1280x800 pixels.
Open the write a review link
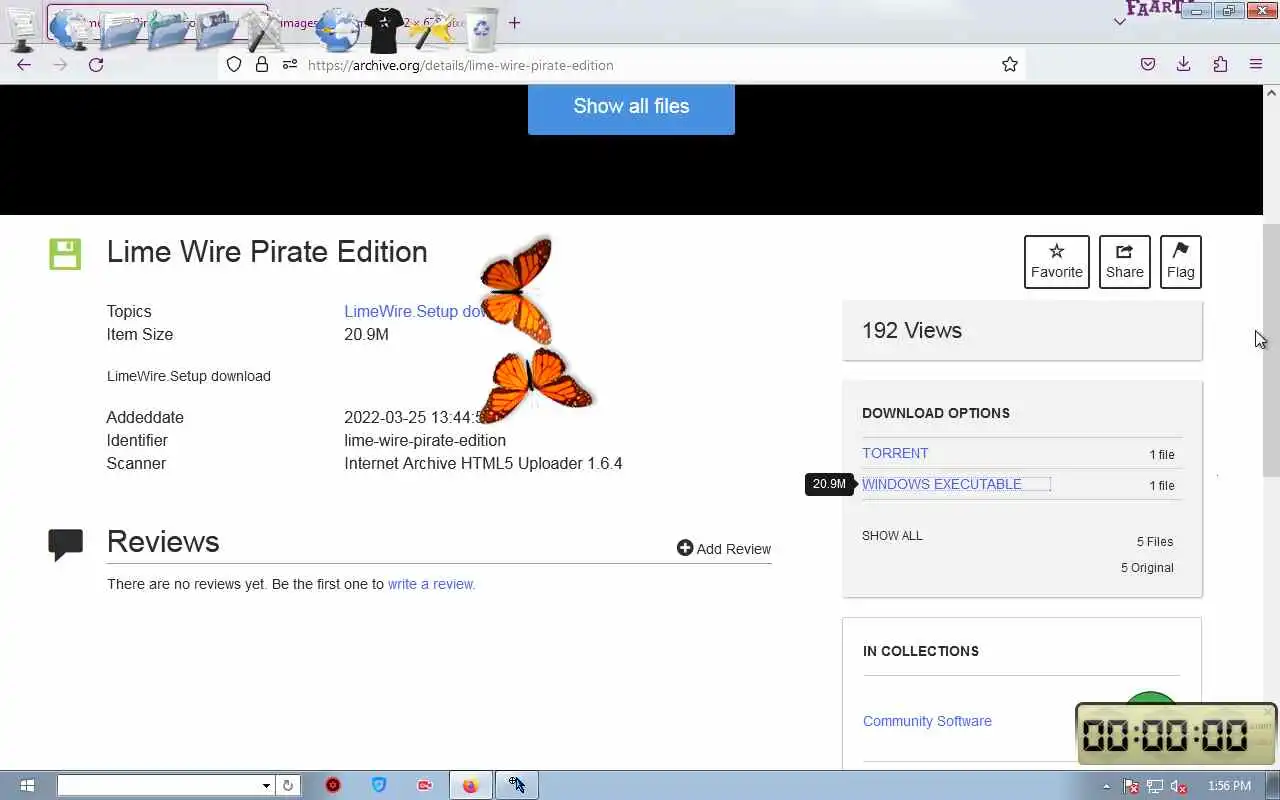click(431, 584)
